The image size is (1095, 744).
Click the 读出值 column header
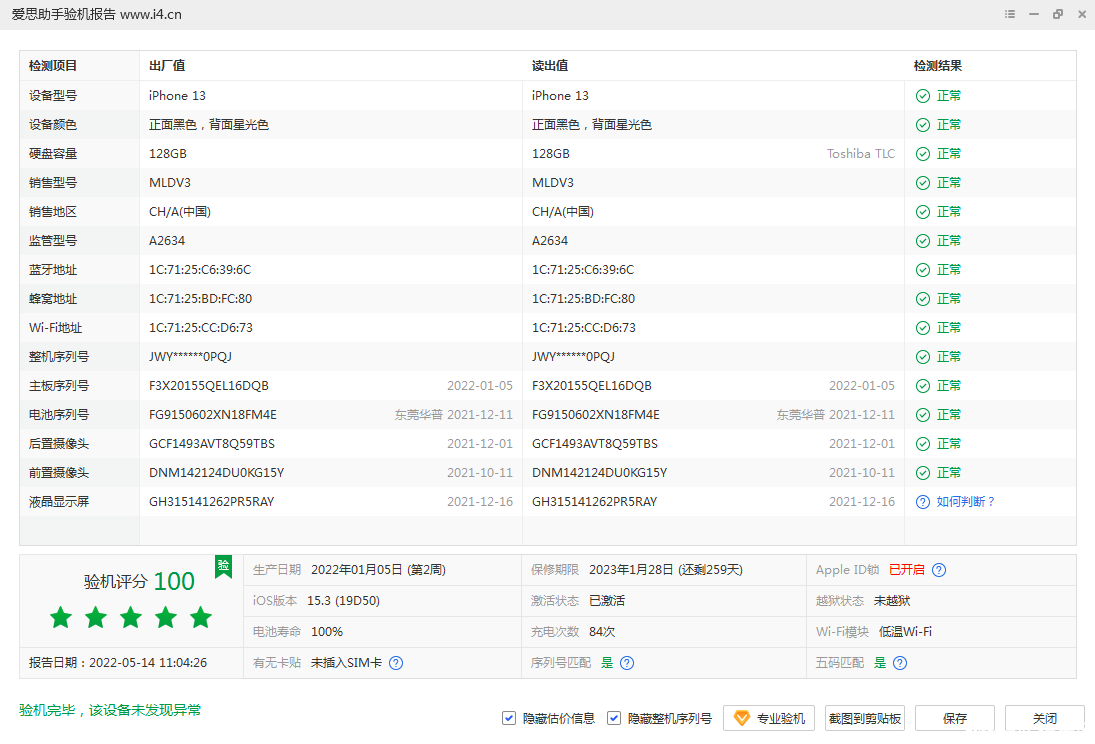pos(550,66)
